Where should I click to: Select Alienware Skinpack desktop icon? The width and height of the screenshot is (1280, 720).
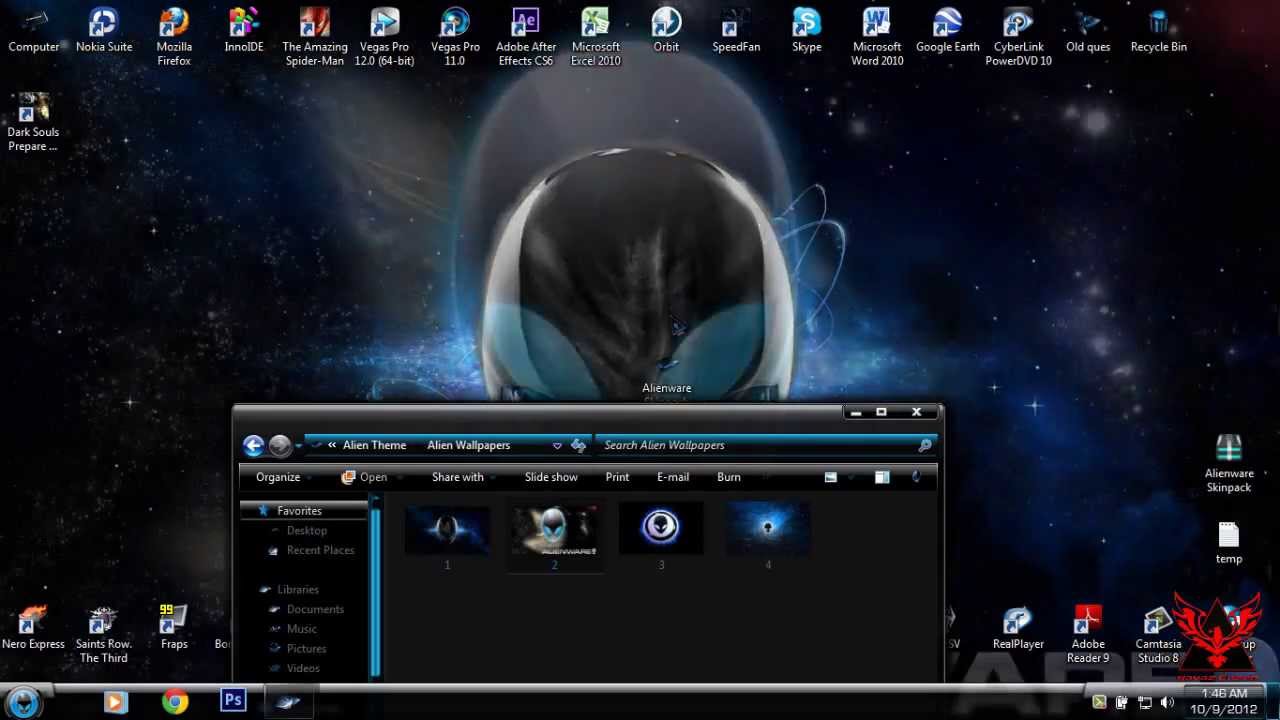pos(1229,464)
